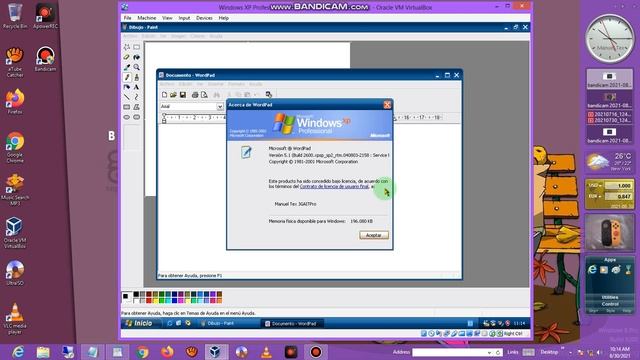
Task: Click XP quick launch show desktop icon
Action: click(x=178, y=323)
